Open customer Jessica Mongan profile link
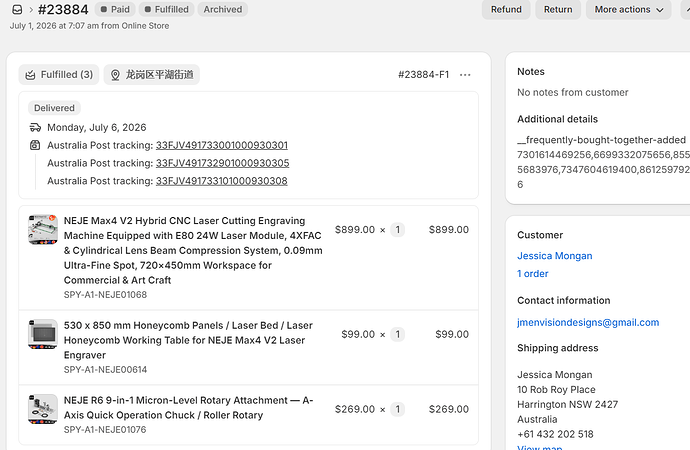Image resolution: width=690 pixels, height=450 pixels. [x=554, y=256]
